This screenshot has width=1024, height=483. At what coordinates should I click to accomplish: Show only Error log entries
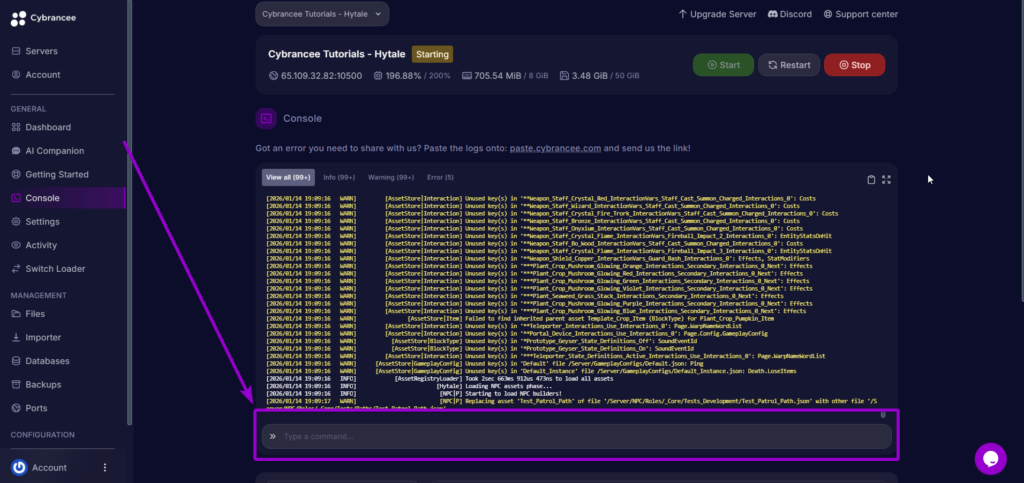440,178
